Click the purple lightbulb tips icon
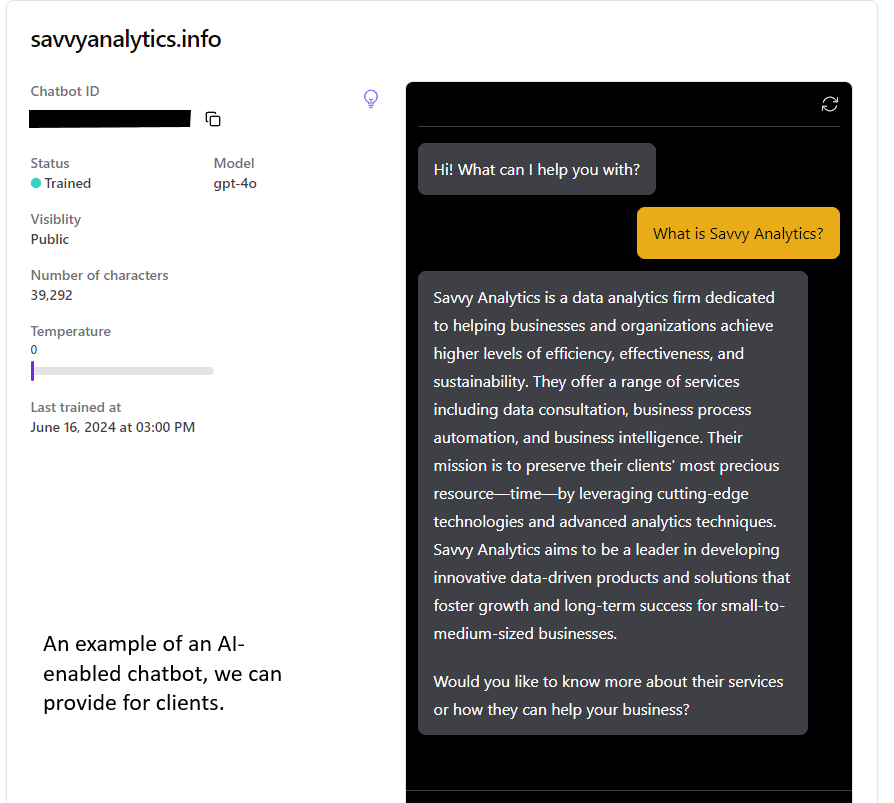This screenshot has width=894, height=803. pos(371,99)
